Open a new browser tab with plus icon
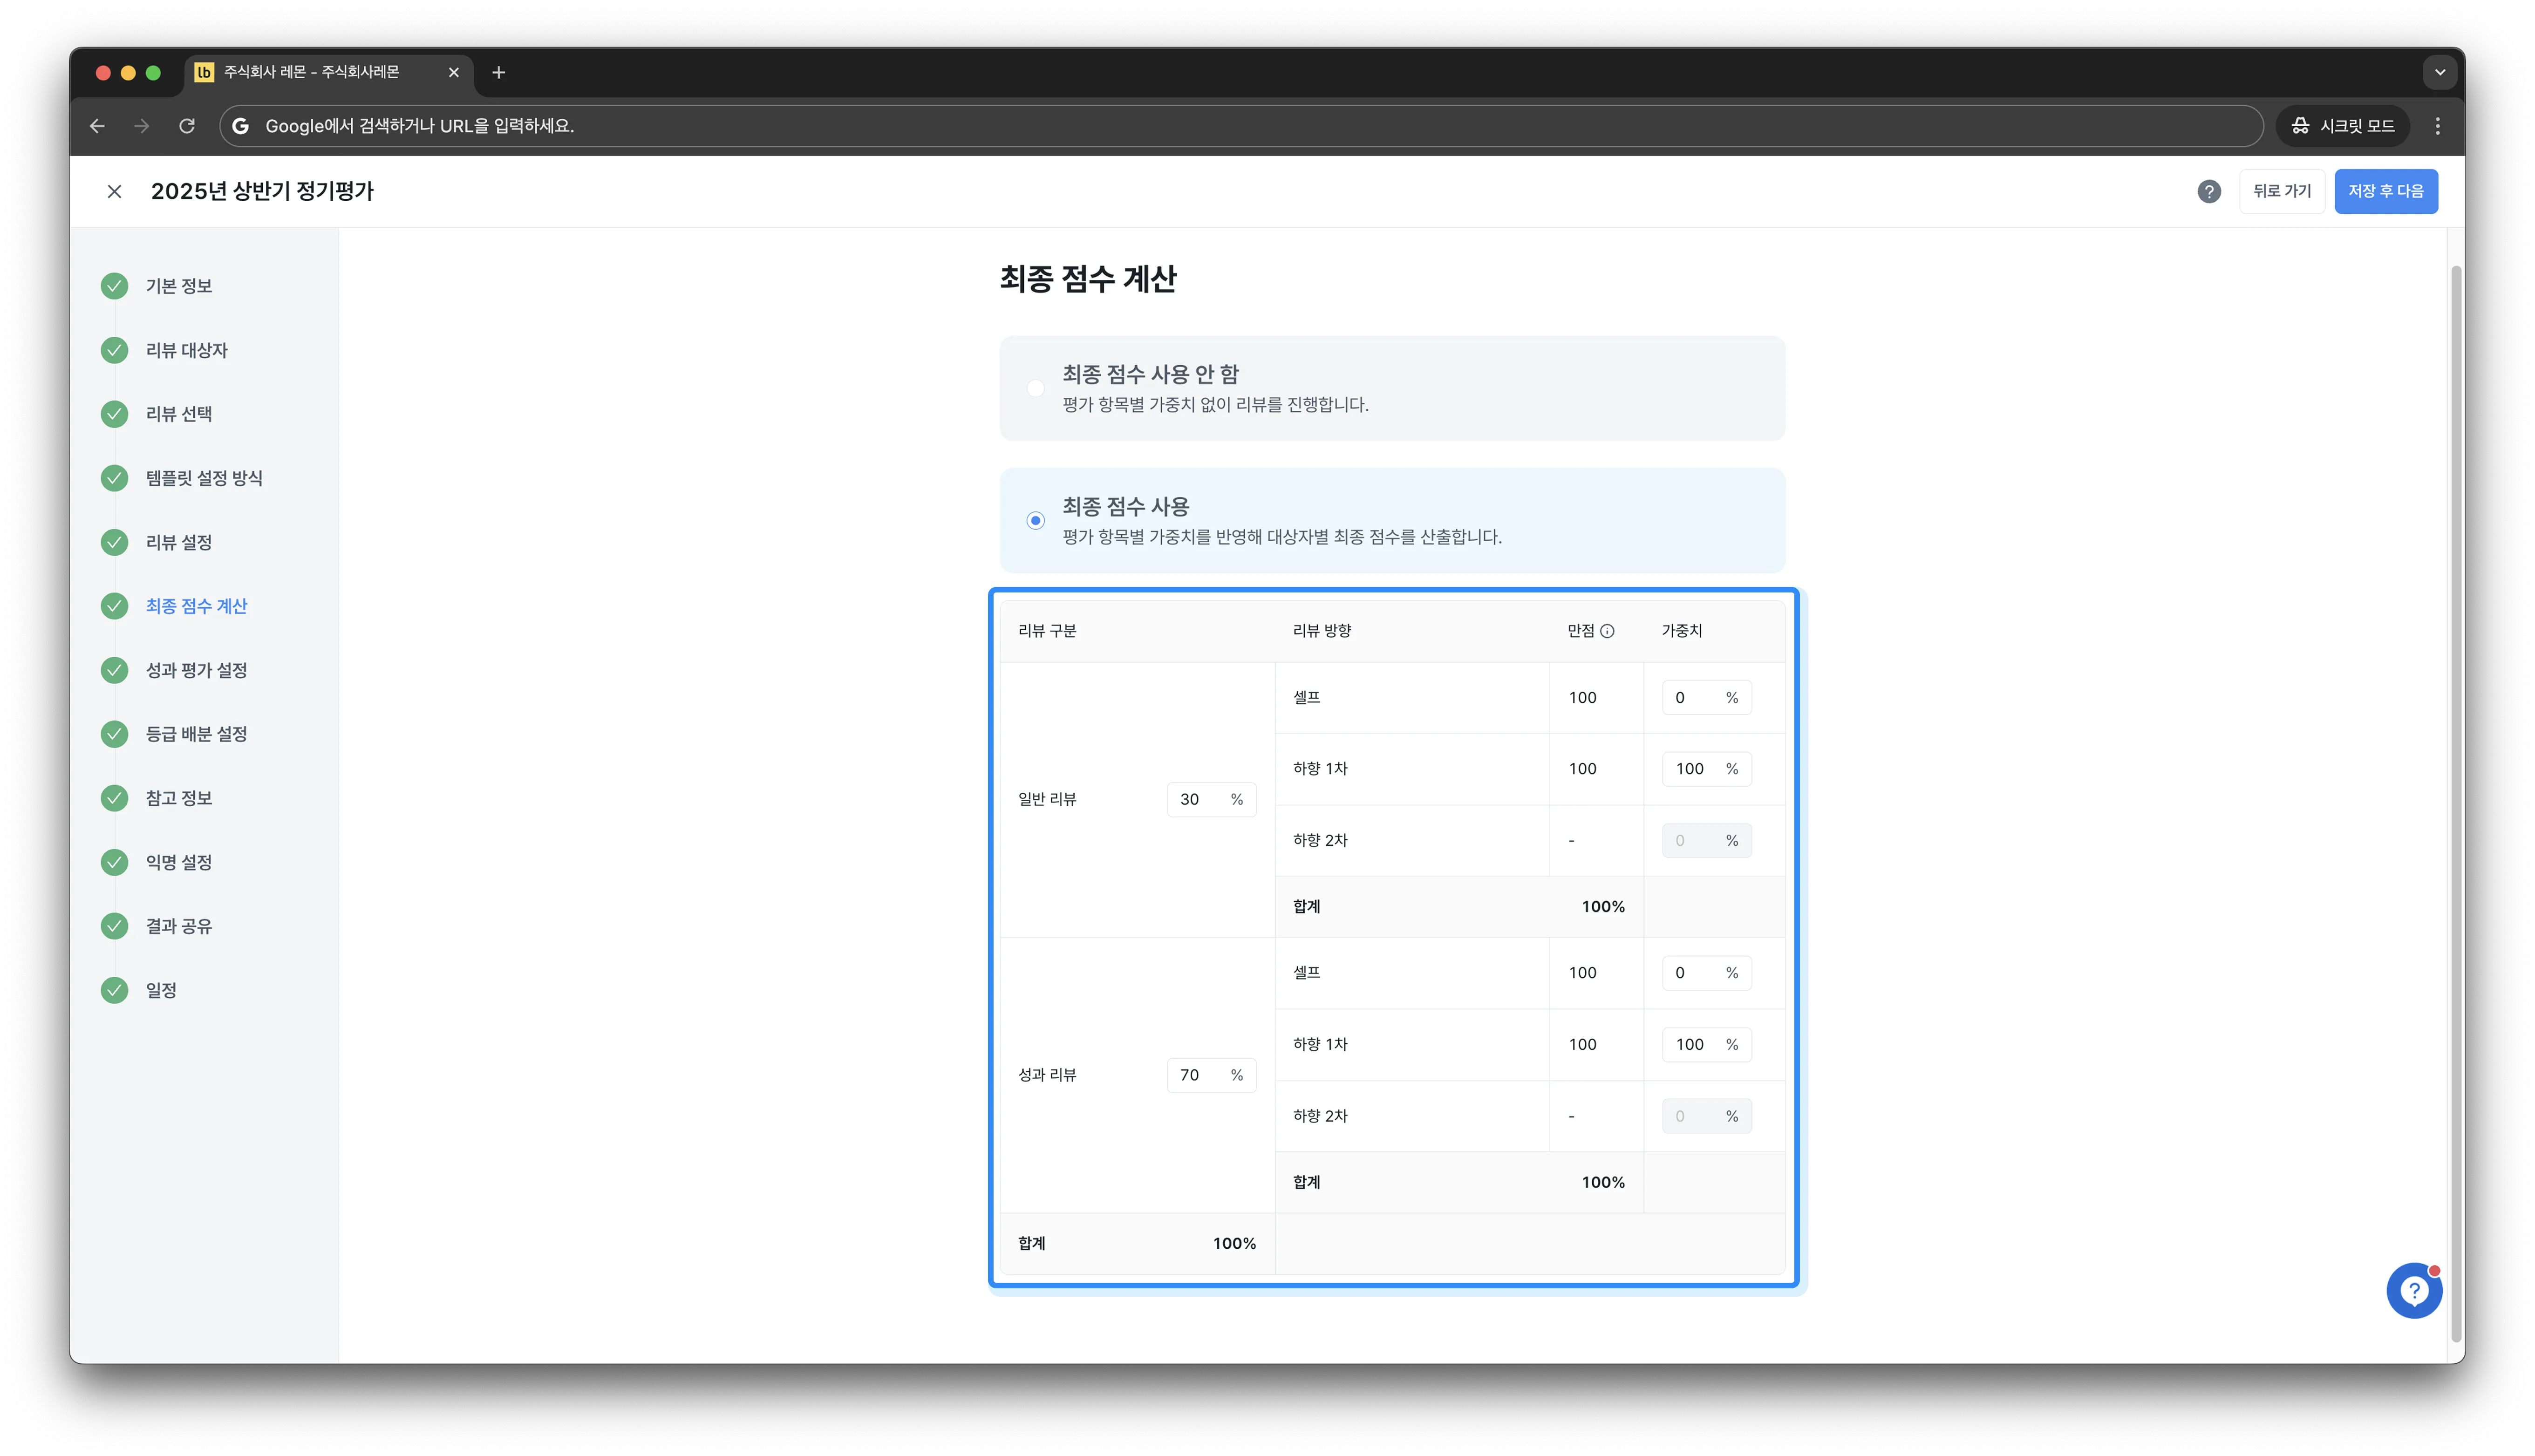 498,72
